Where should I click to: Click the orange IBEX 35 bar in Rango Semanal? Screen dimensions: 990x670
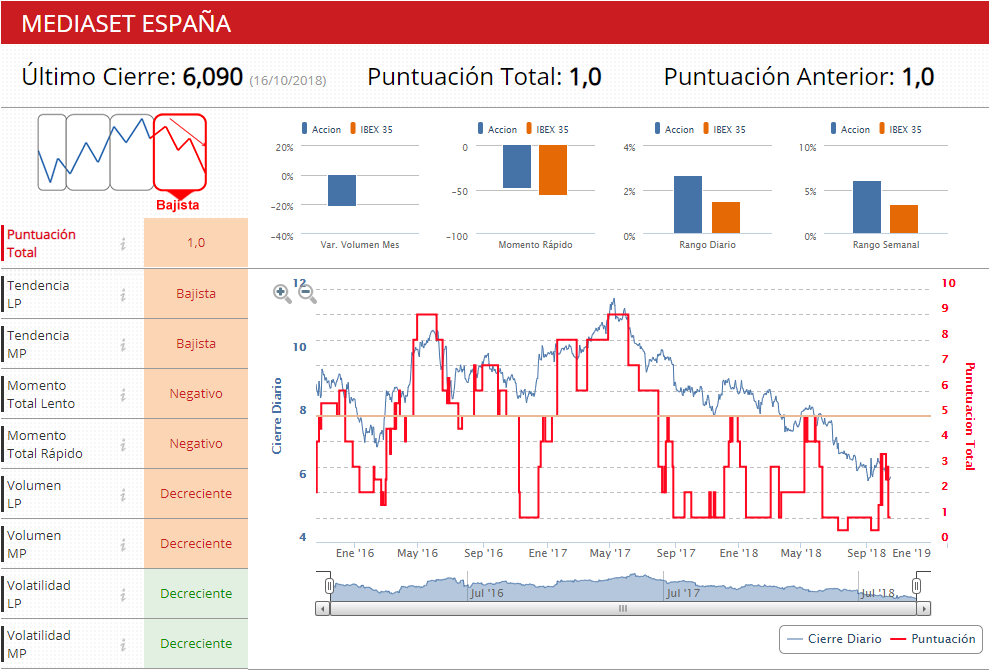(x=904, y=219)
